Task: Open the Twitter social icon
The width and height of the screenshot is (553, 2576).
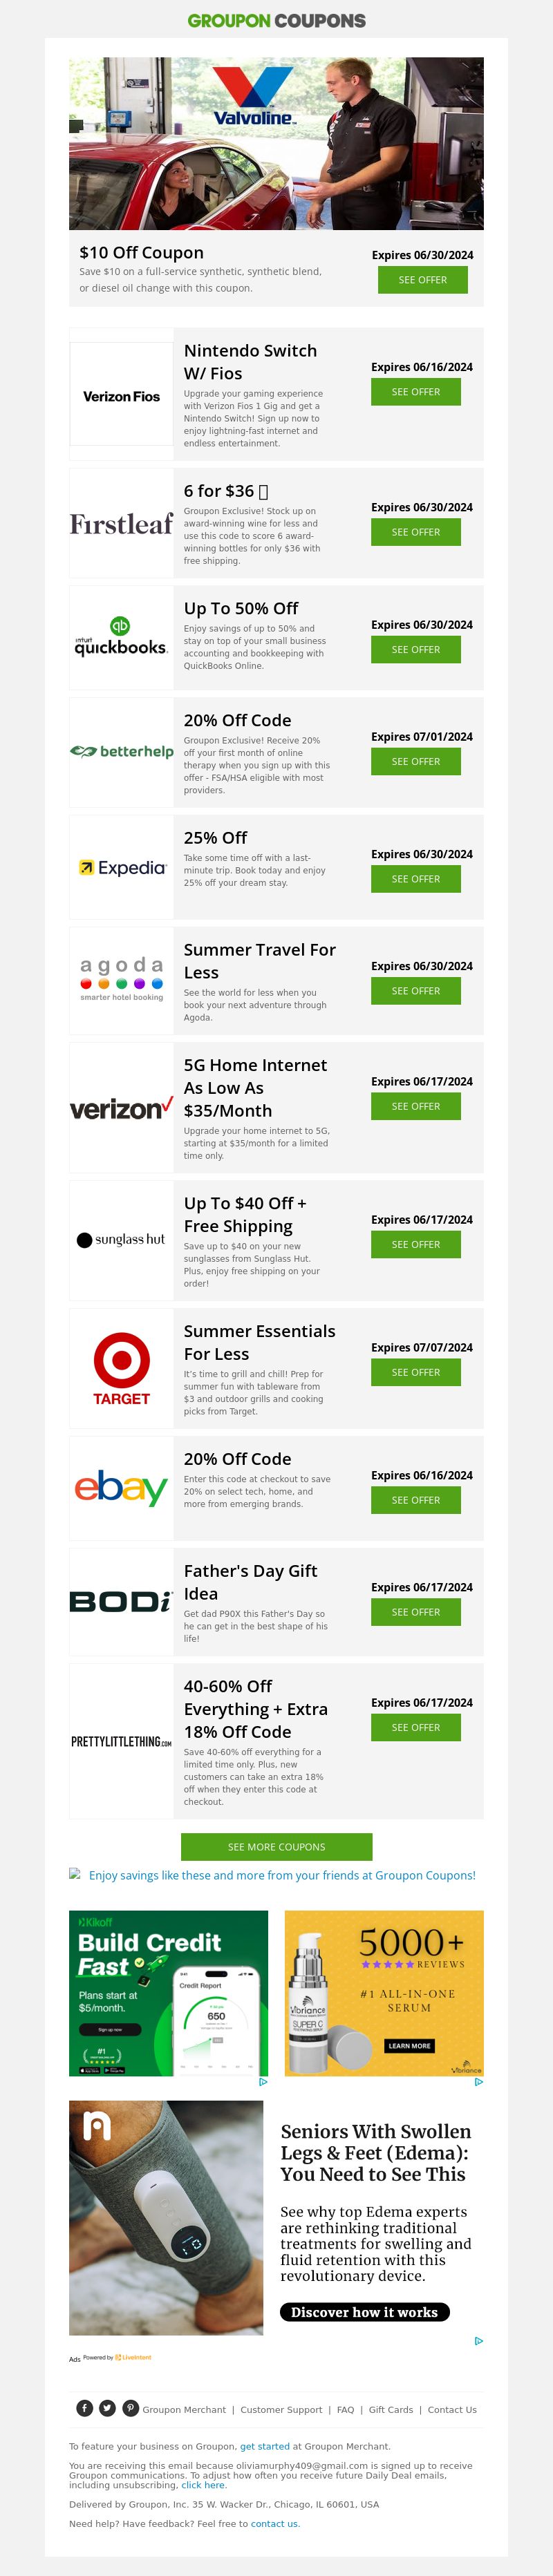Action: pos(107,2408)
